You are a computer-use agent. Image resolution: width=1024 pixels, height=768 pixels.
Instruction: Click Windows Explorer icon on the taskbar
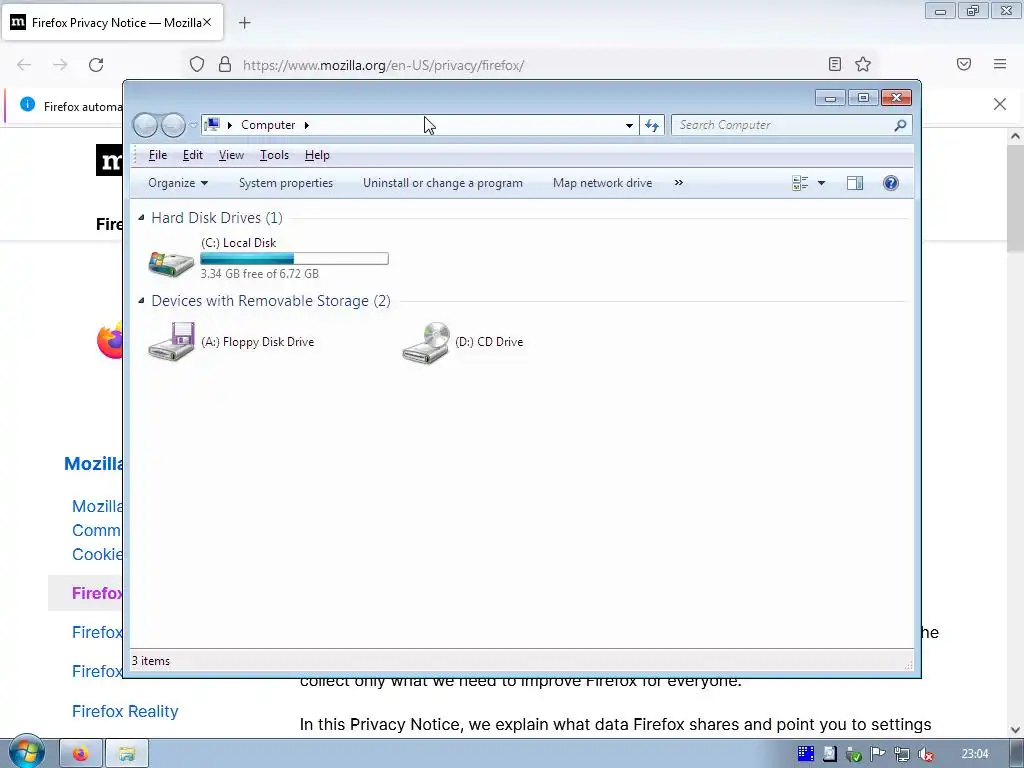click(127, 754)
